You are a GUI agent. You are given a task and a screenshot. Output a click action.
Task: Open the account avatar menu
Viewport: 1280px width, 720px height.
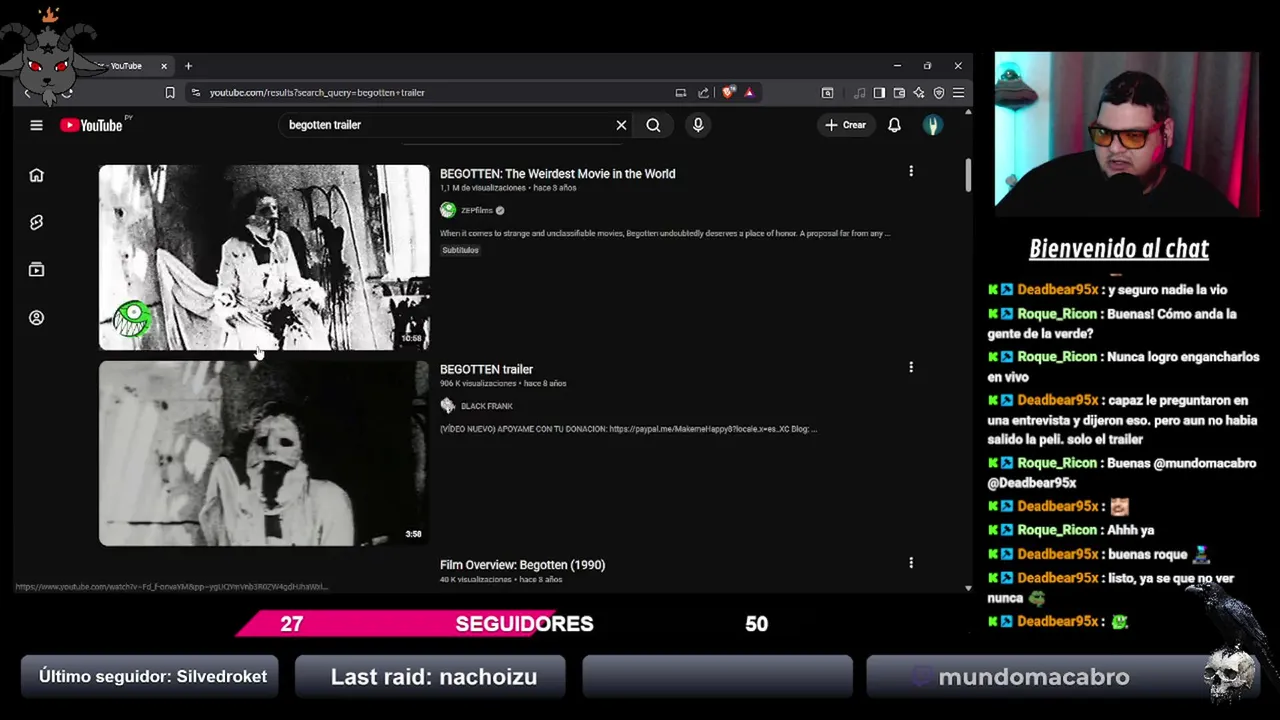(932, 125)
